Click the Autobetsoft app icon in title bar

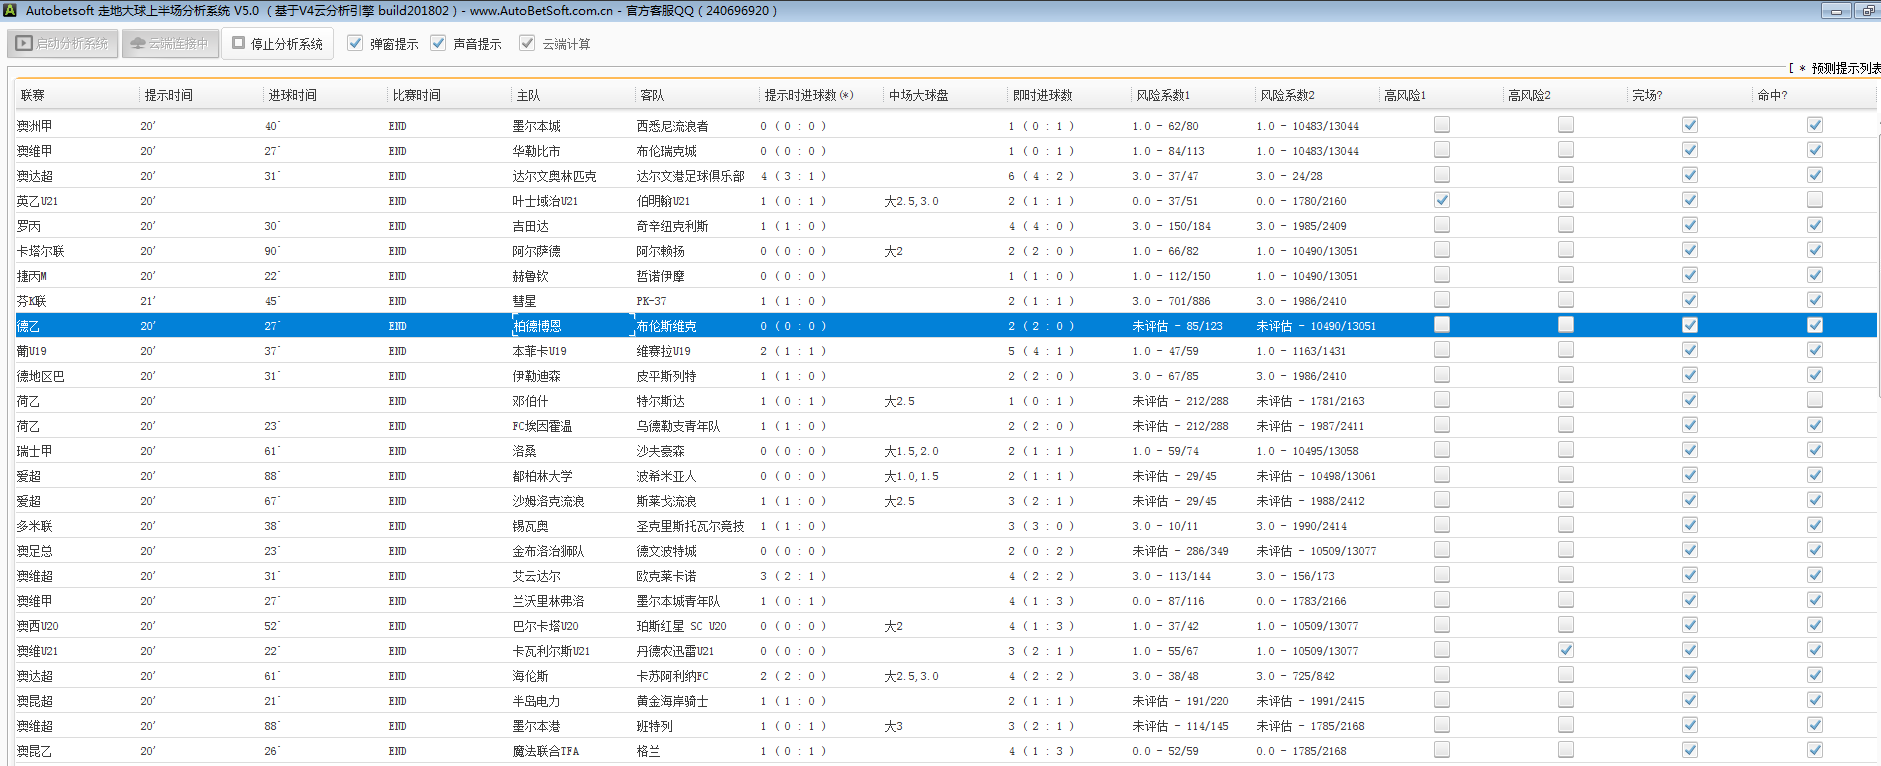[x=10, y=11]
